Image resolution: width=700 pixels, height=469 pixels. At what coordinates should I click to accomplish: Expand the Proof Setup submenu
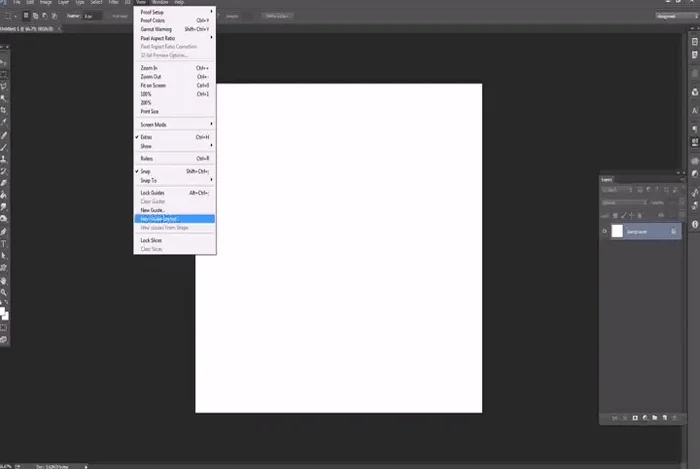click(x=175, y=12)
